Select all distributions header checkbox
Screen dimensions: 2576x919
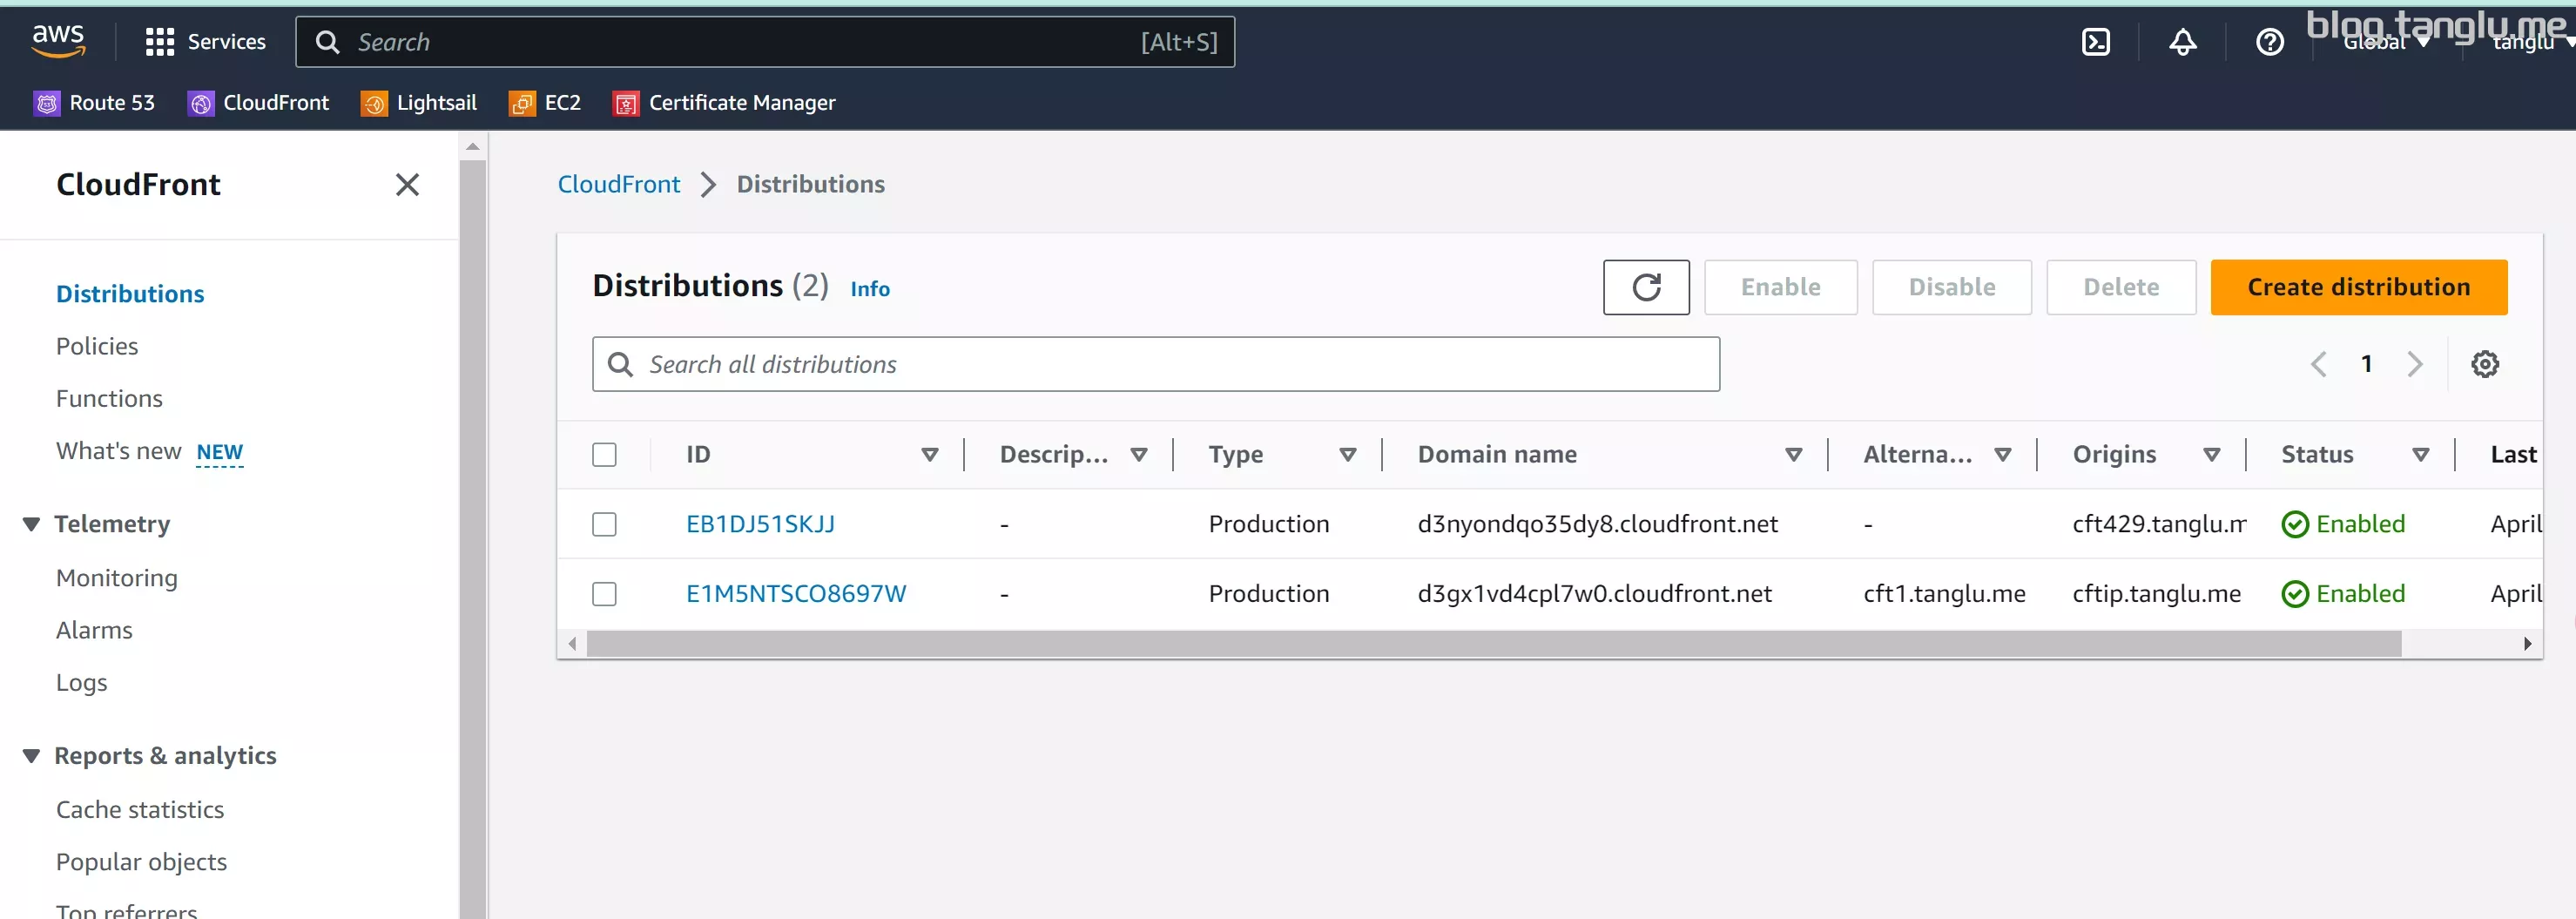click(604, 455)
